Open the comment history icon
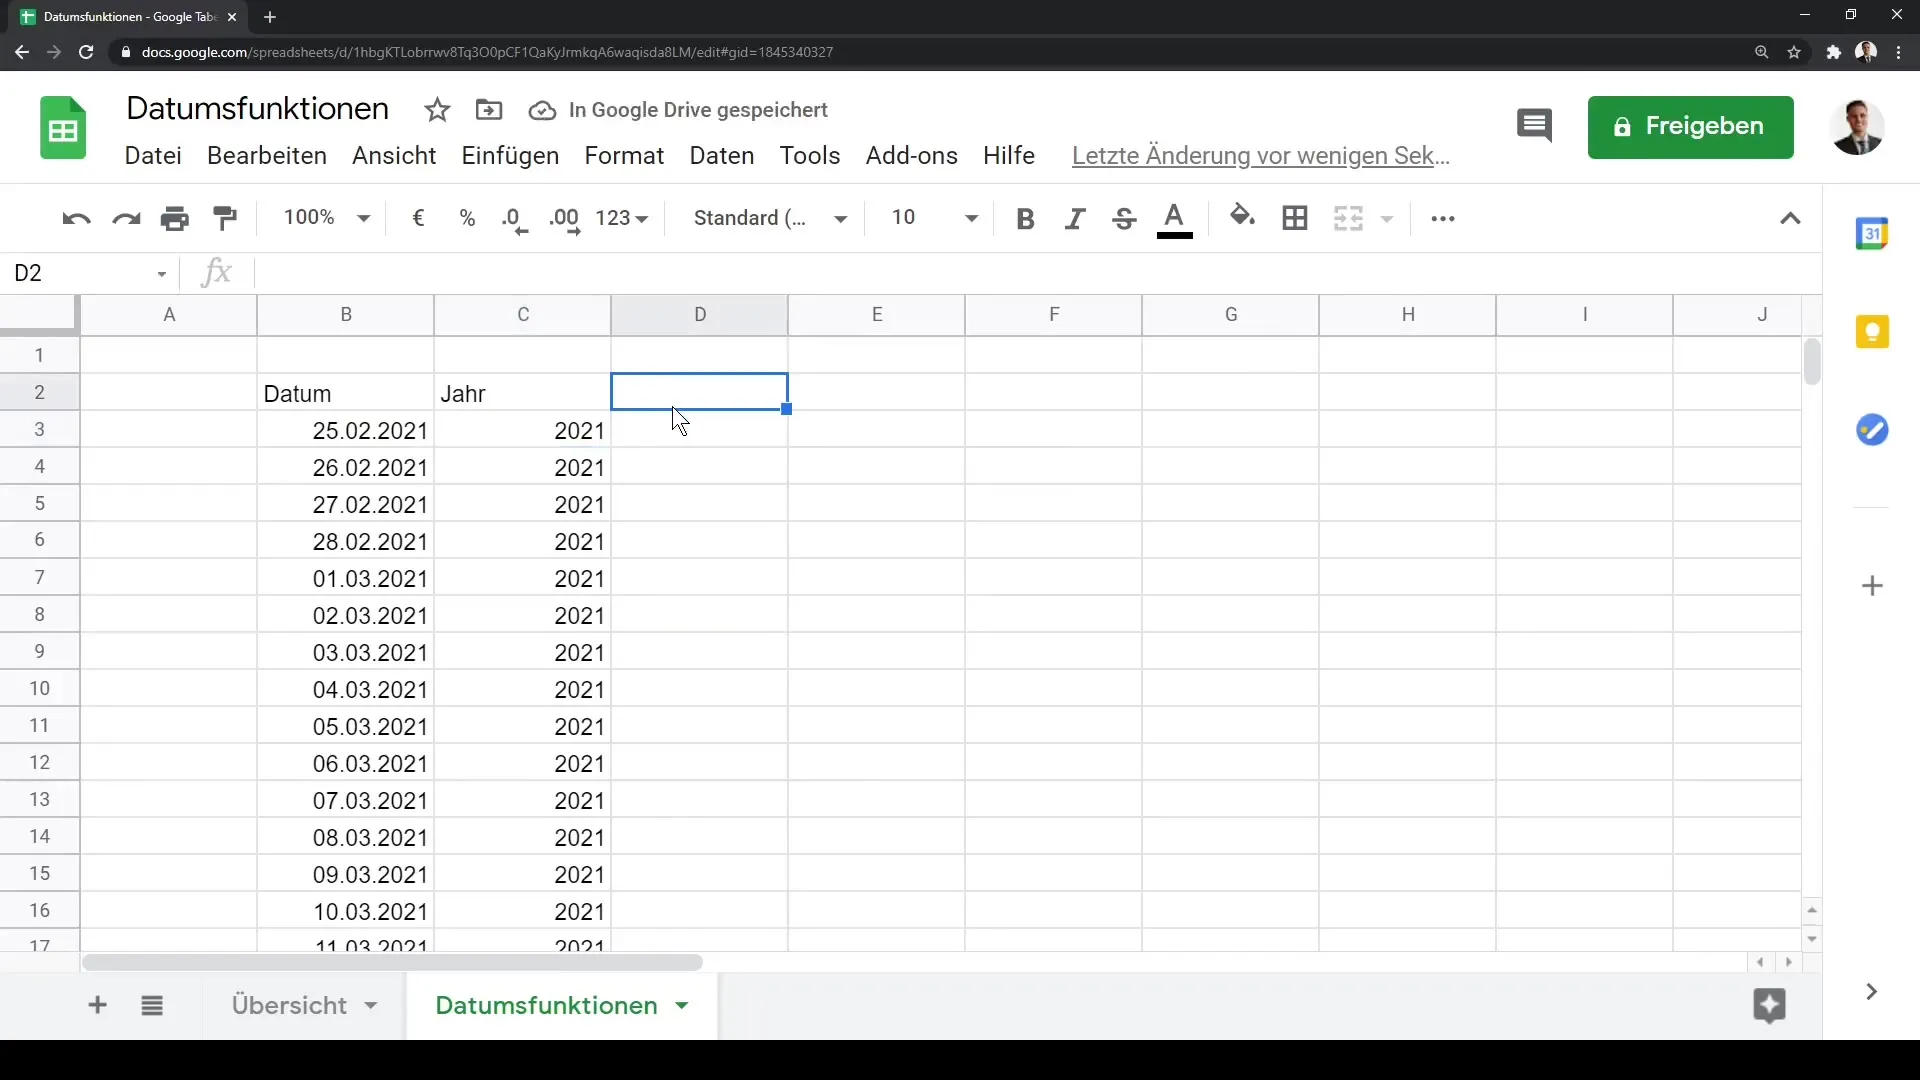This screenshot has width=1920, height=1080. (1534, 127)
